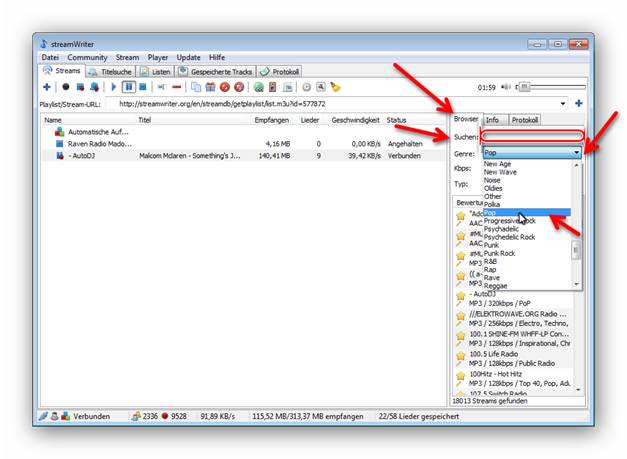This screenshot has height=459, width=627.
Task: Open the Community menu
Action: click(x=87, y=58)
